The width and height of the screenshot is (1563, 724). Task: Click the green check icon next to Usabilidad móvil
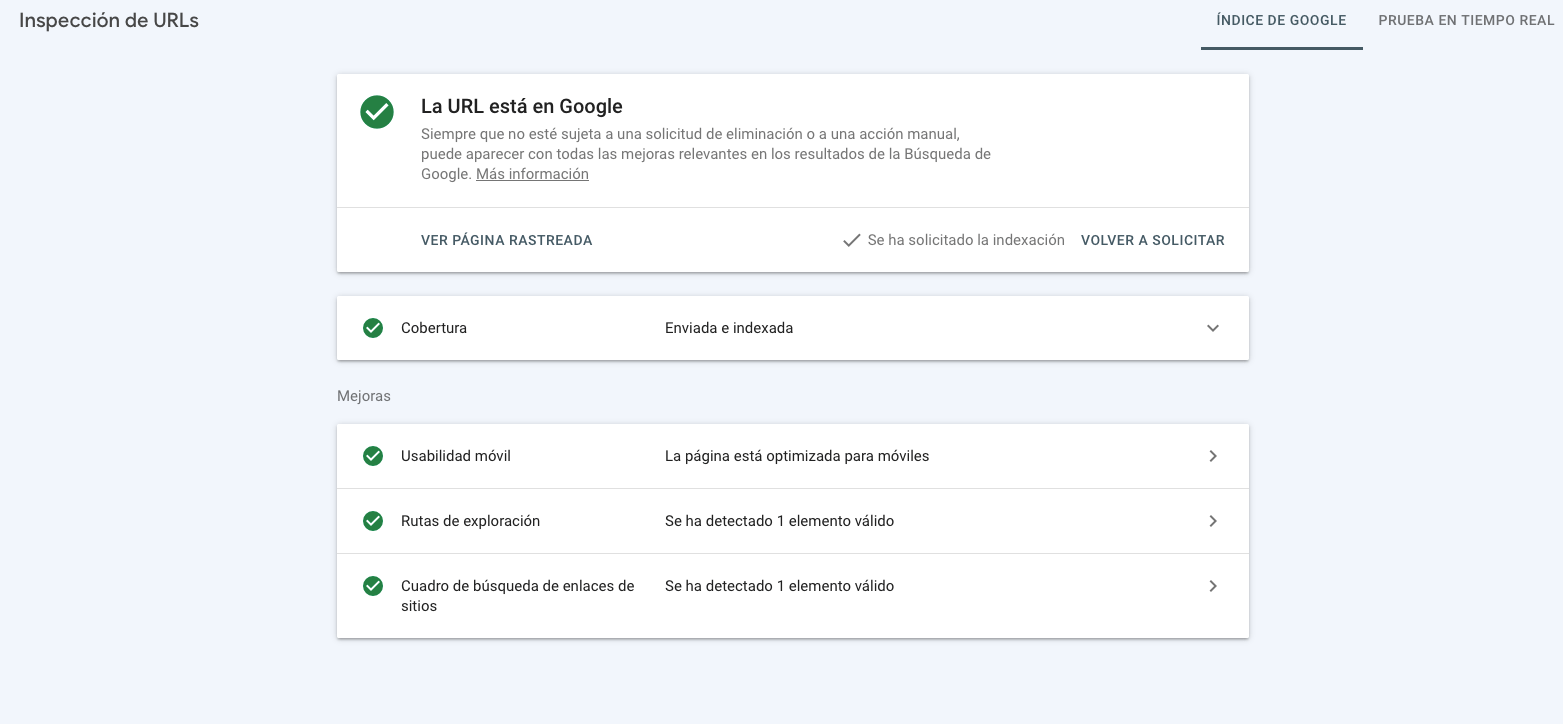[373, 456]
